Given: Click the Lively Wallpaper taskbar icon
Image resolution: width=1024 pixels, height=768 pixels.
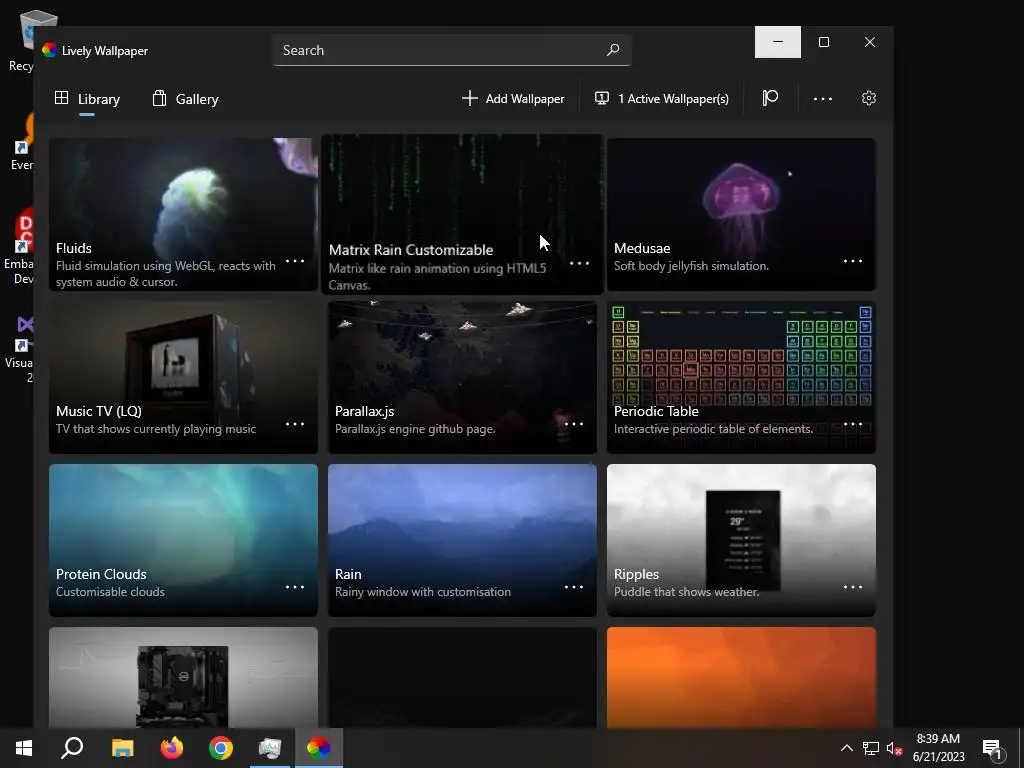Looking at the screenshot, I should pos(319,748).
